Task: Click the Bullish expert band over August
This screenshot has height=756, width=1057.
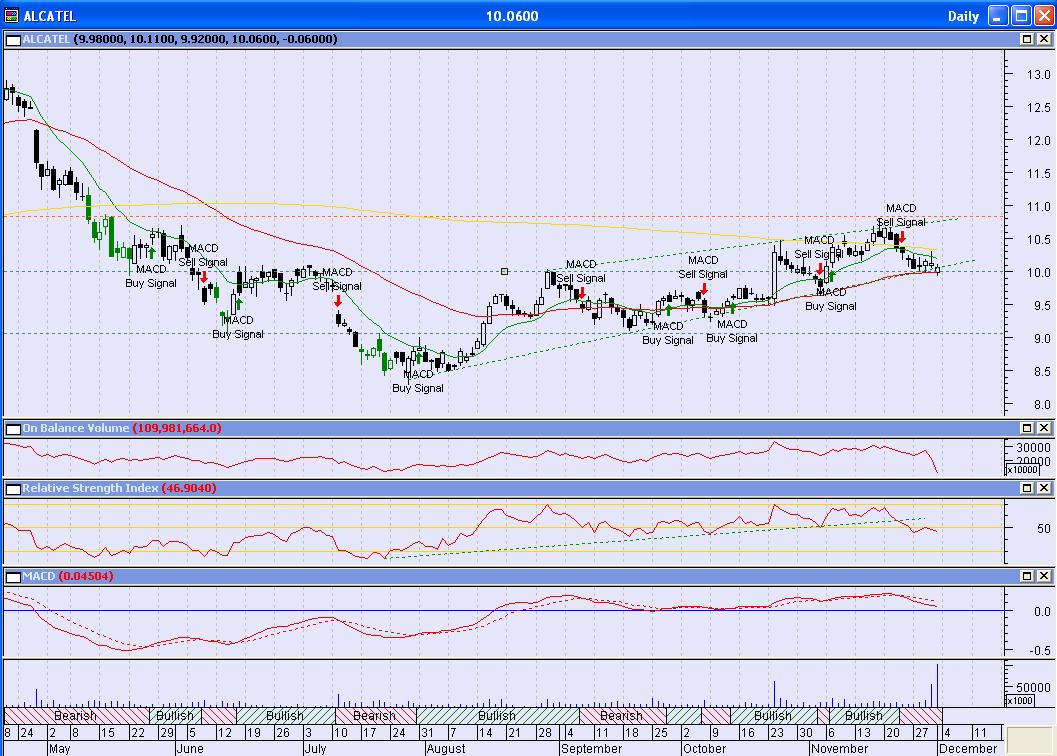Action: 497,716
